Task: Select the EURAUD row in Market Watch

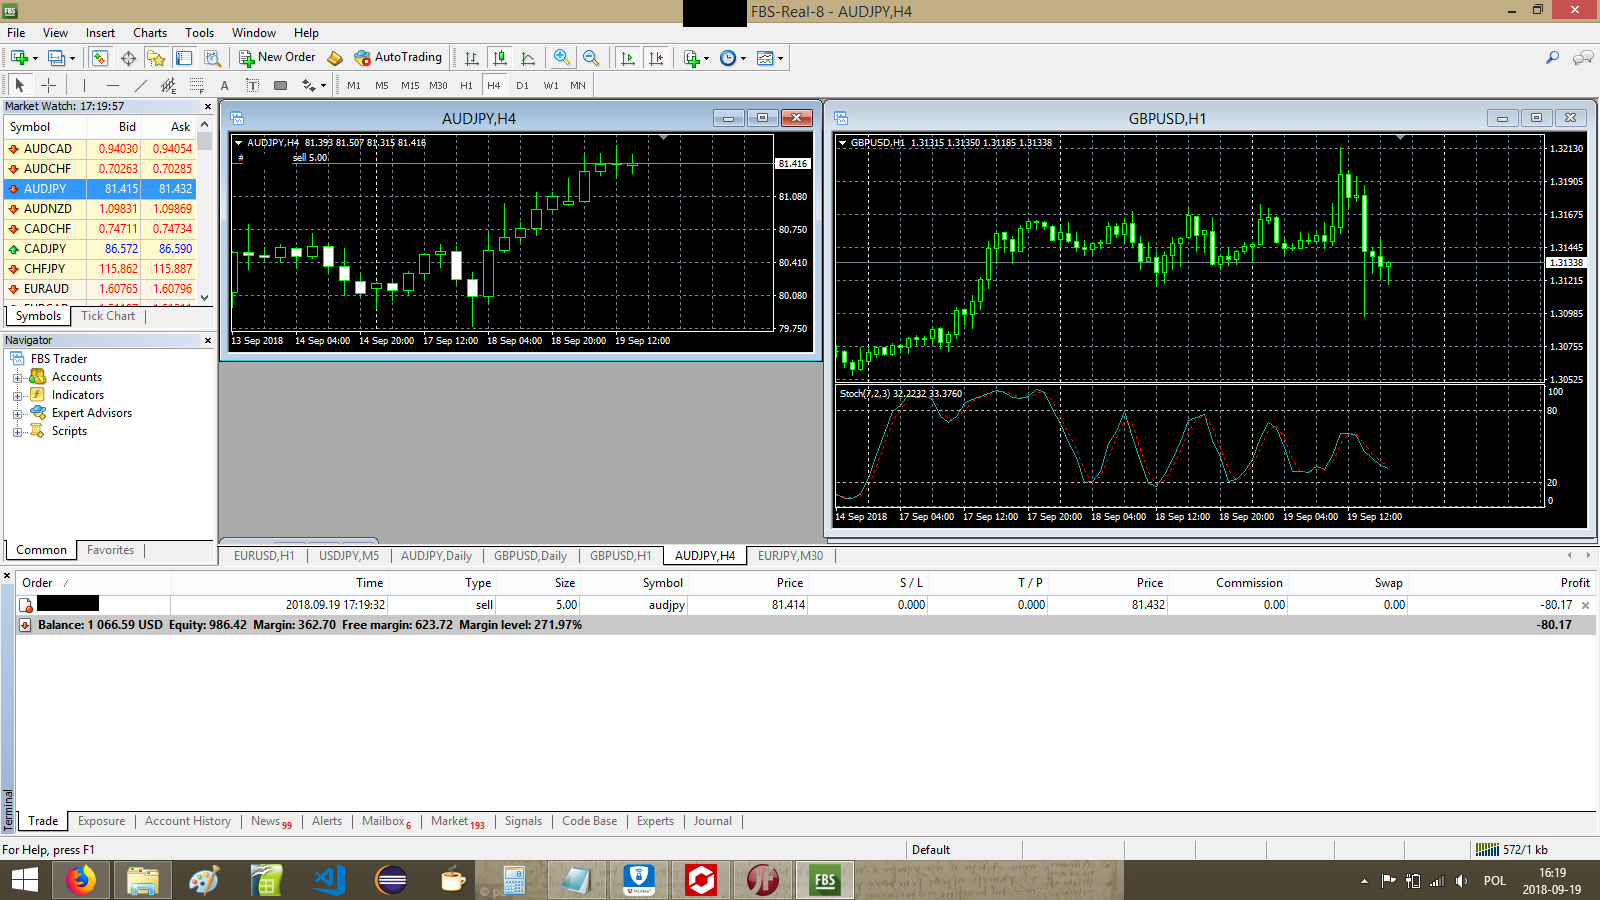Action: [x=100, y=289]
